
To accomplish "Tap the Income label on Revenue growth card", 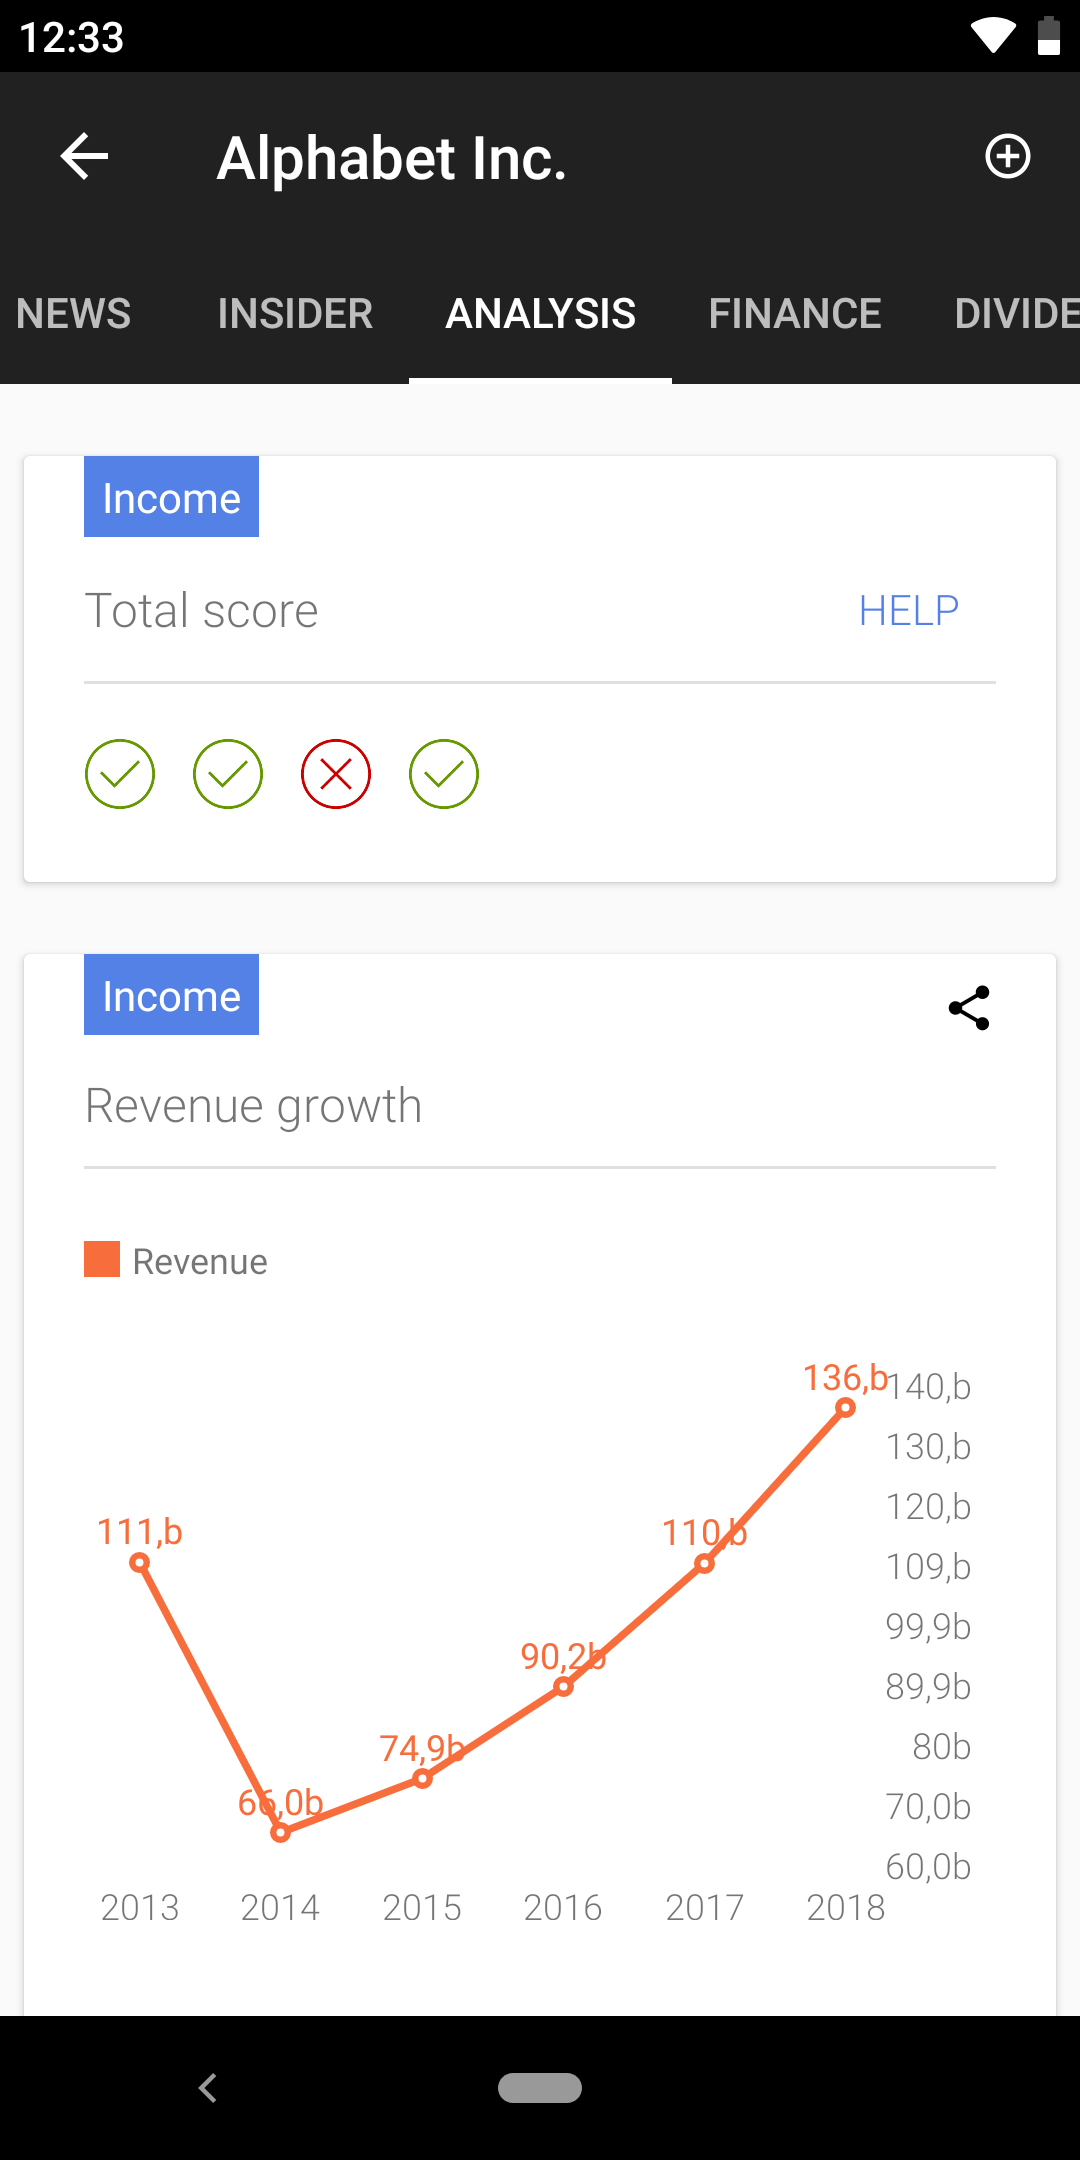I will pos(171,995).
